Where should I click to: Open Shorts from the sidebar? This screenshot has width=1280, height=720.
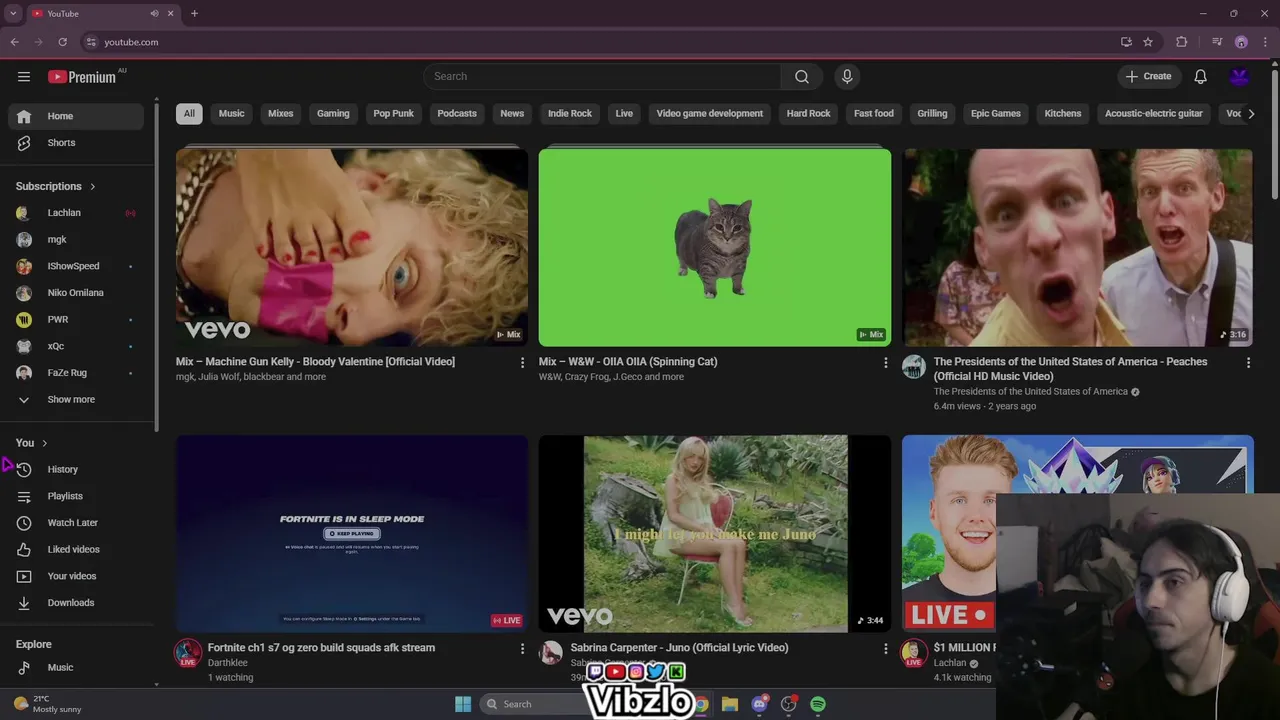(x=76, y=143)
